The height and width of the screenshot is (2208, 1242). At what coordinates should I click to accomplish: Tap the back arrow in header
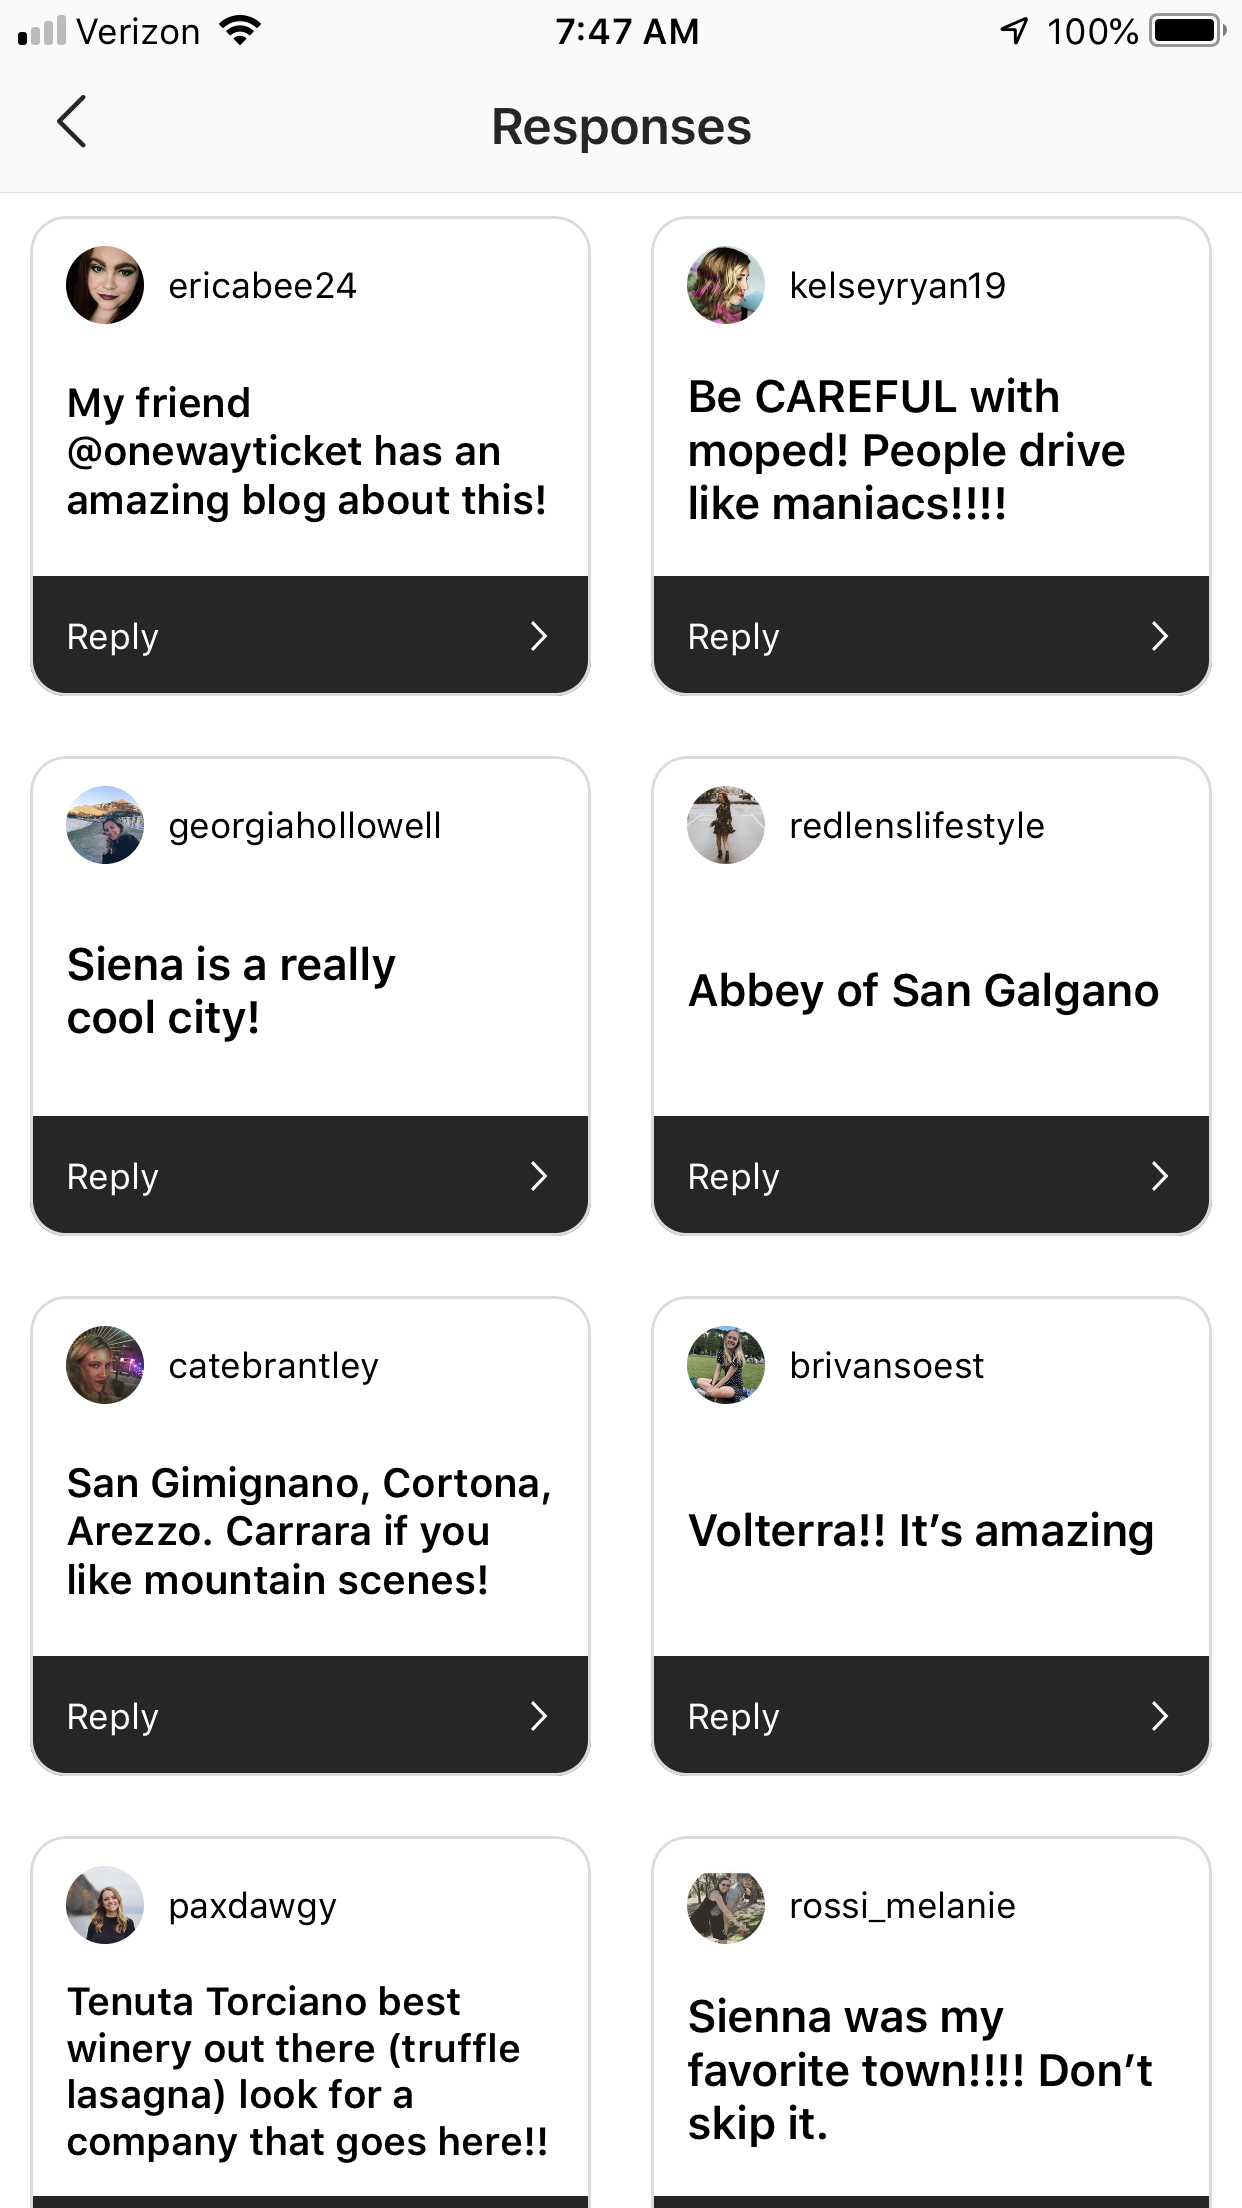pos(72,123)
